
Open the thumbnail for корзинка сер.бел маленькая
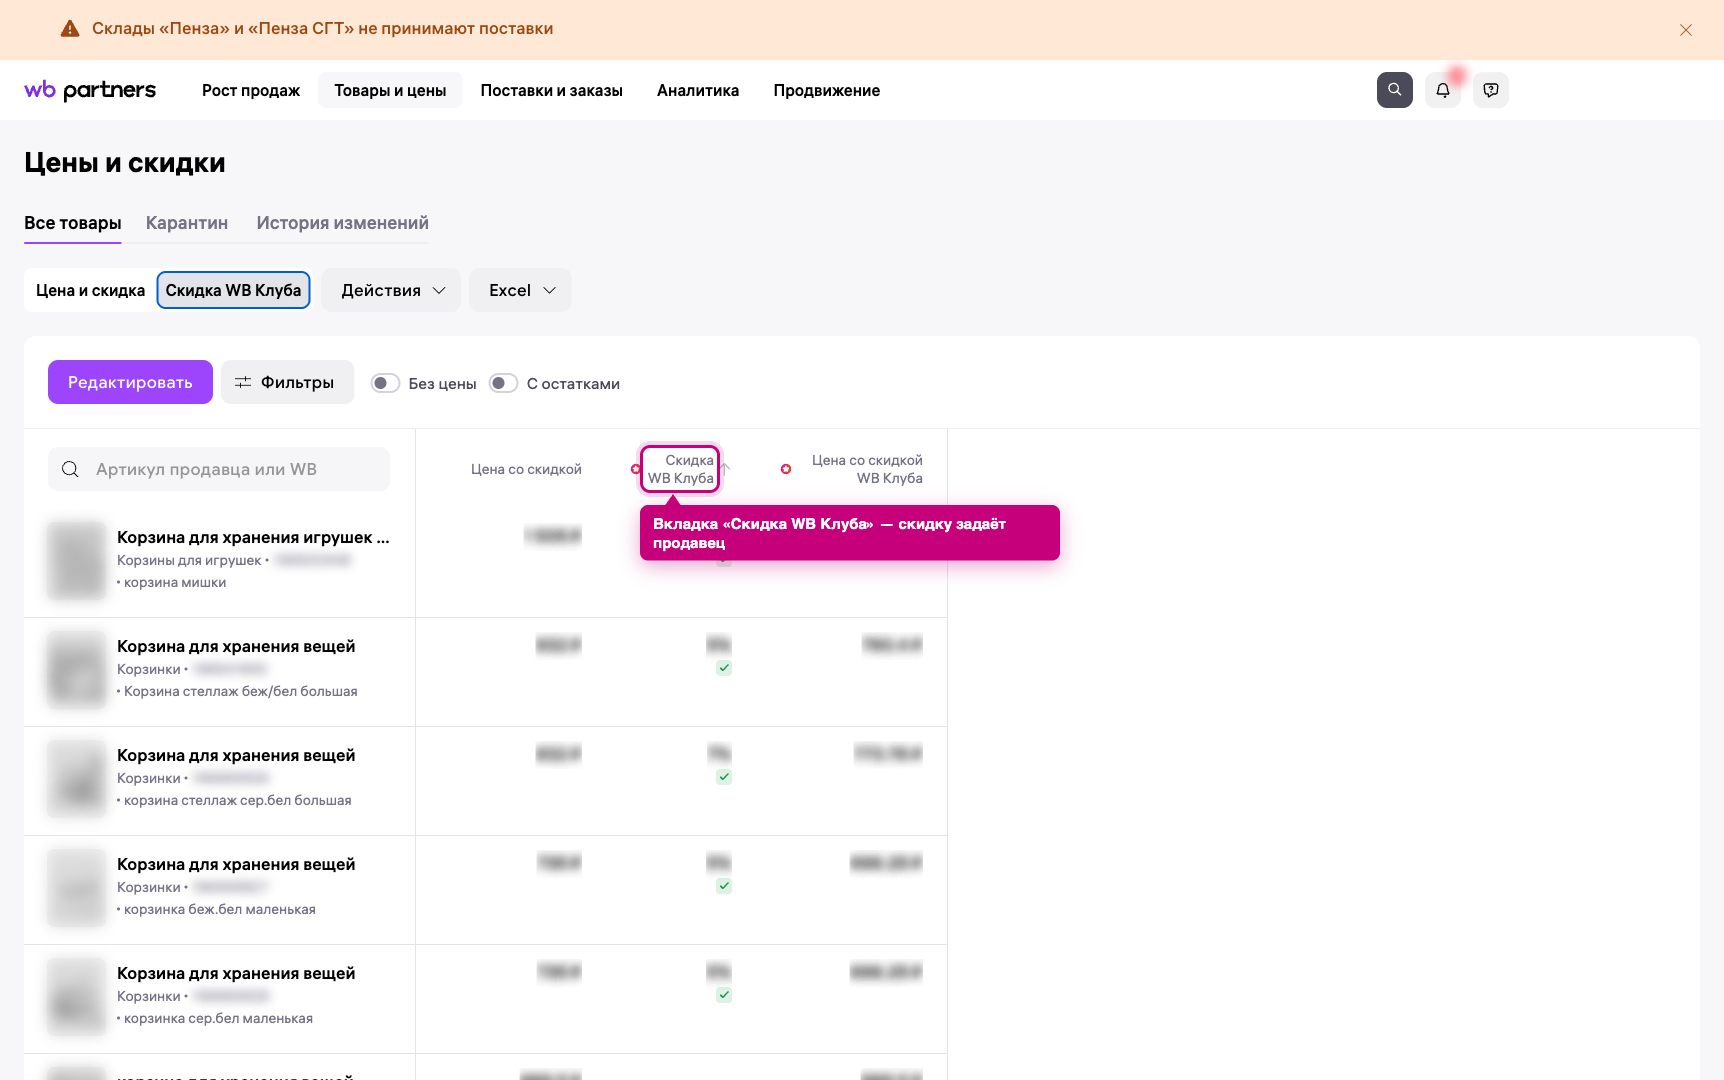(x=76, y=996)
